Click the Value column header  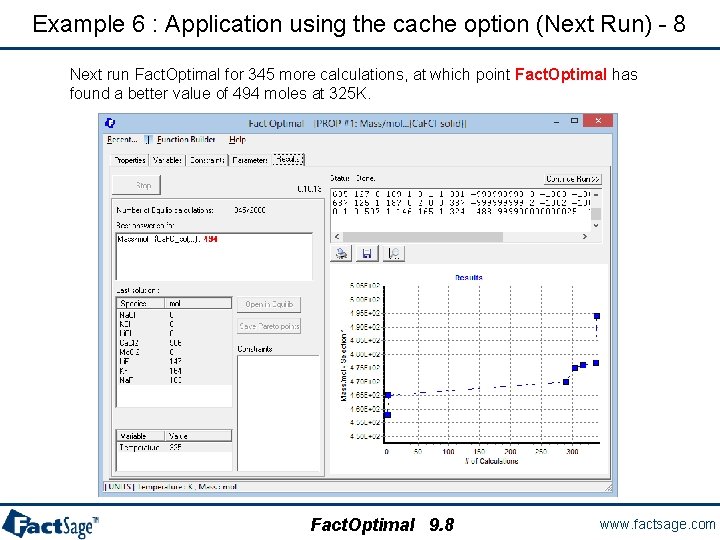tap(198, 436)
